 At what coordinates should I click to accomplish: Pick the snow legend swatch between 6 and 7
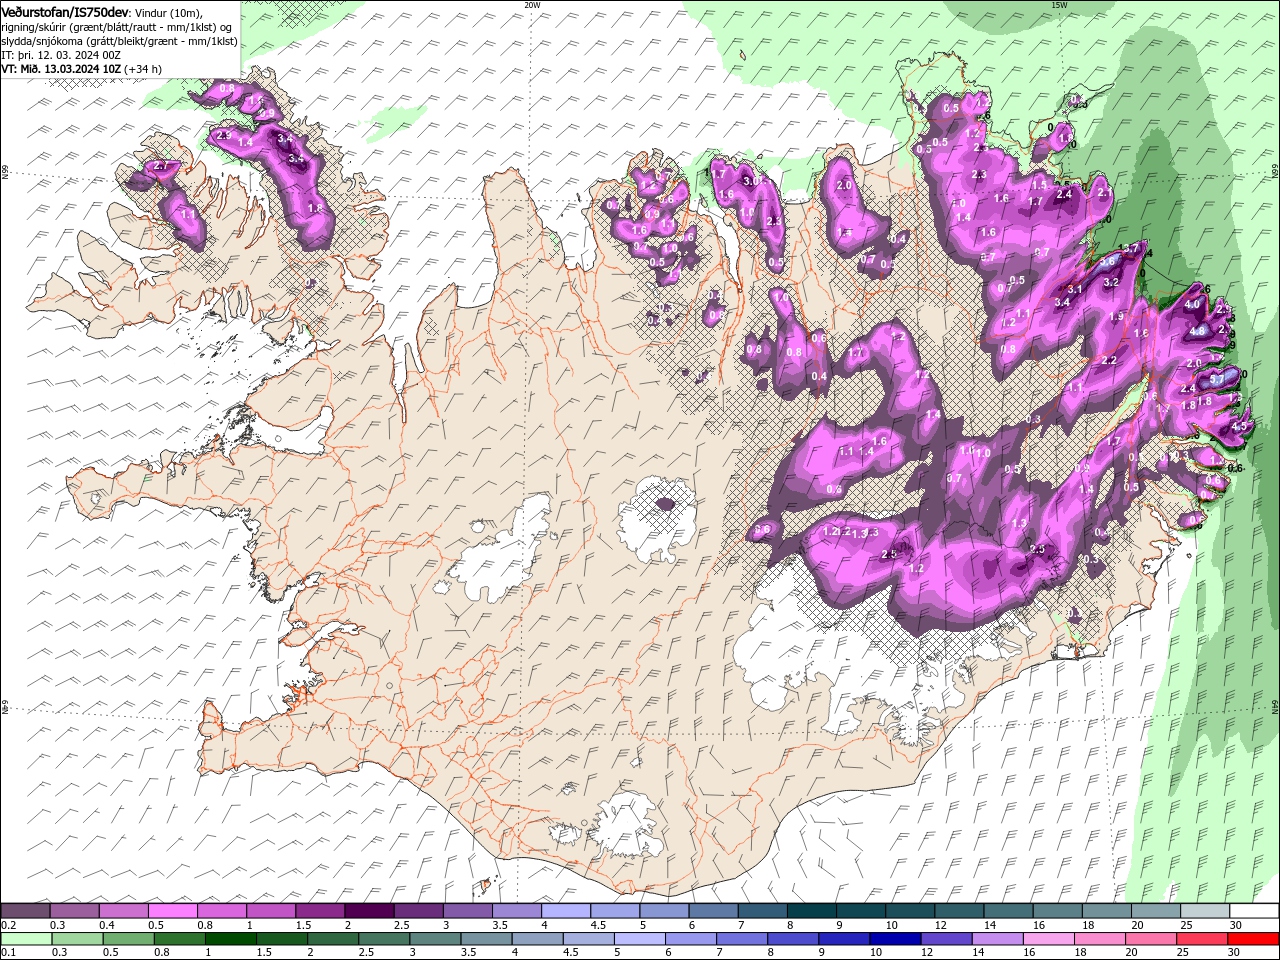click(713, 911)
